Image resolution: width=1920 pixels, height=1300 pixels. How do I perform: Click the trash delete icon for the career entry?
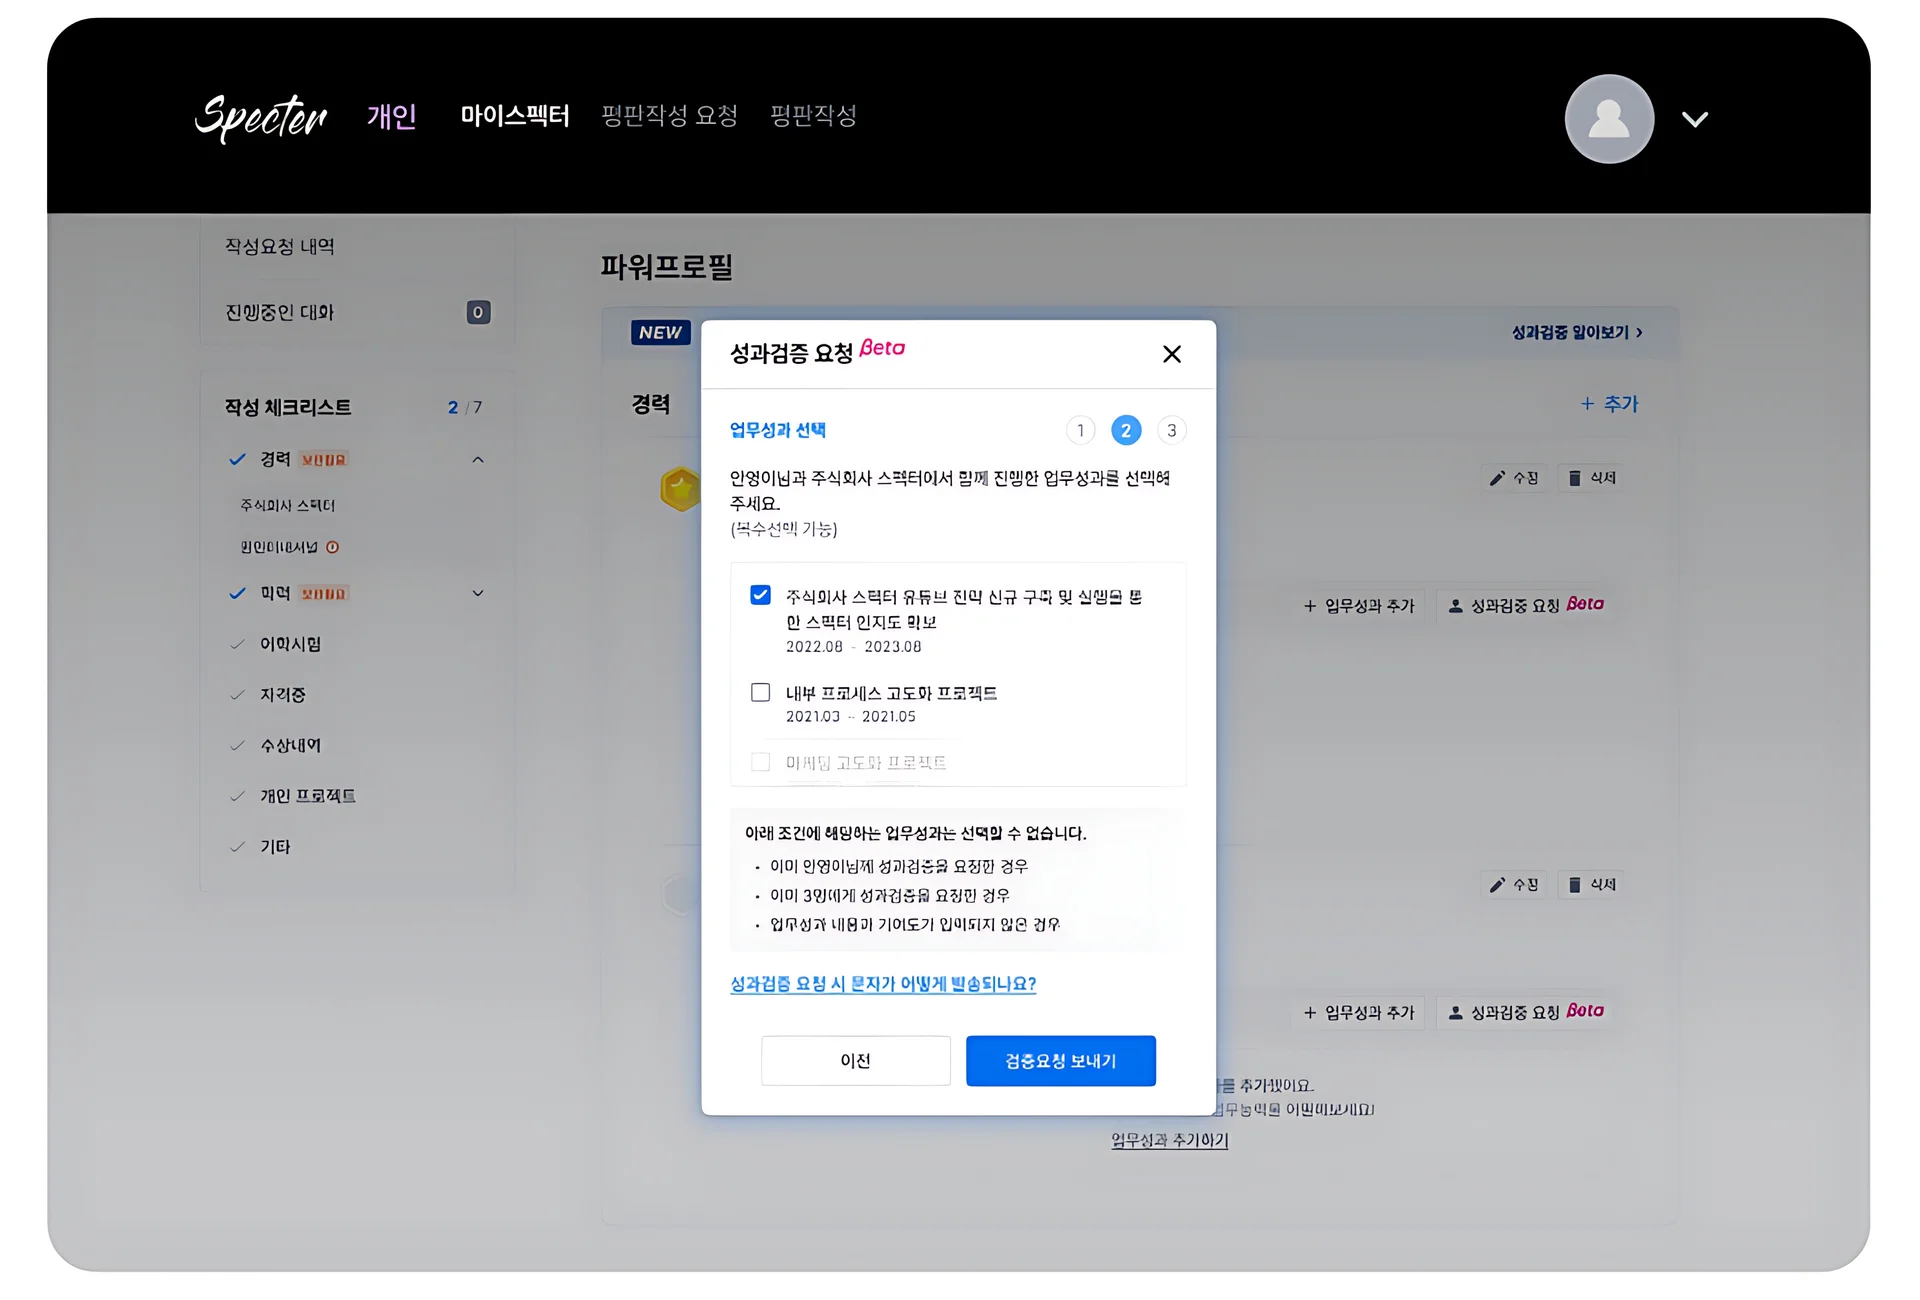[1574, 477]
